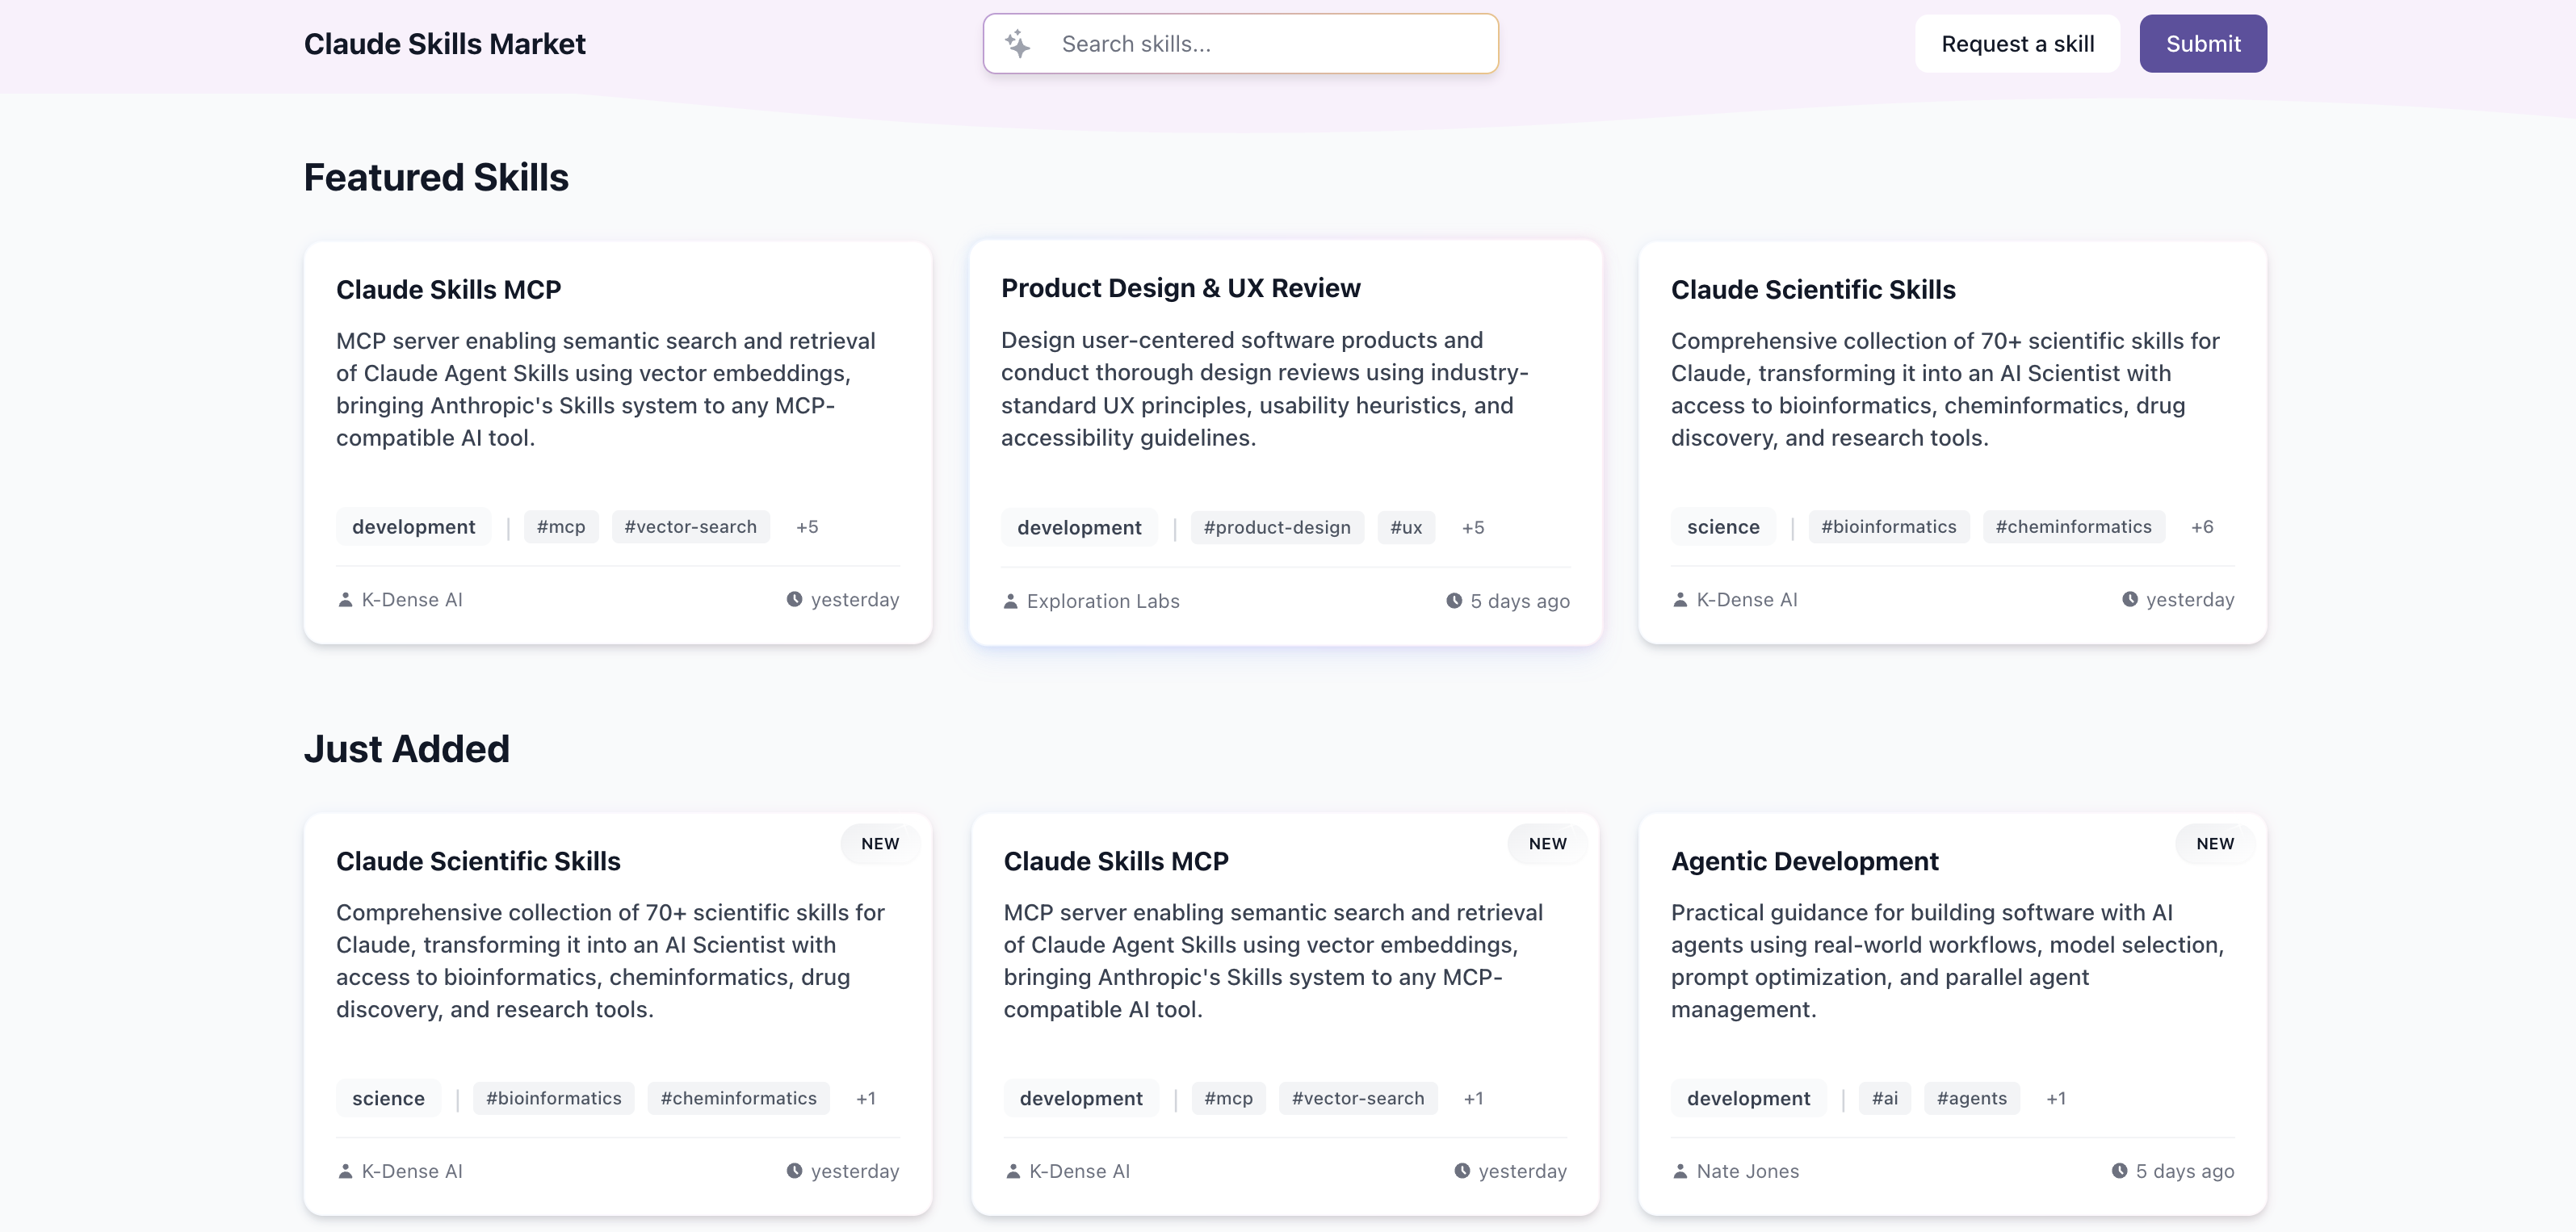Click clock icon next to '5 days ago' on Product Design card

[1454, 601]
